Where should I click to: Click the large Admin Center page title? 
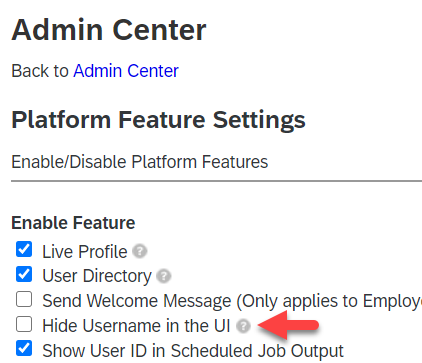pyautogui.click(x=109, y=30)
